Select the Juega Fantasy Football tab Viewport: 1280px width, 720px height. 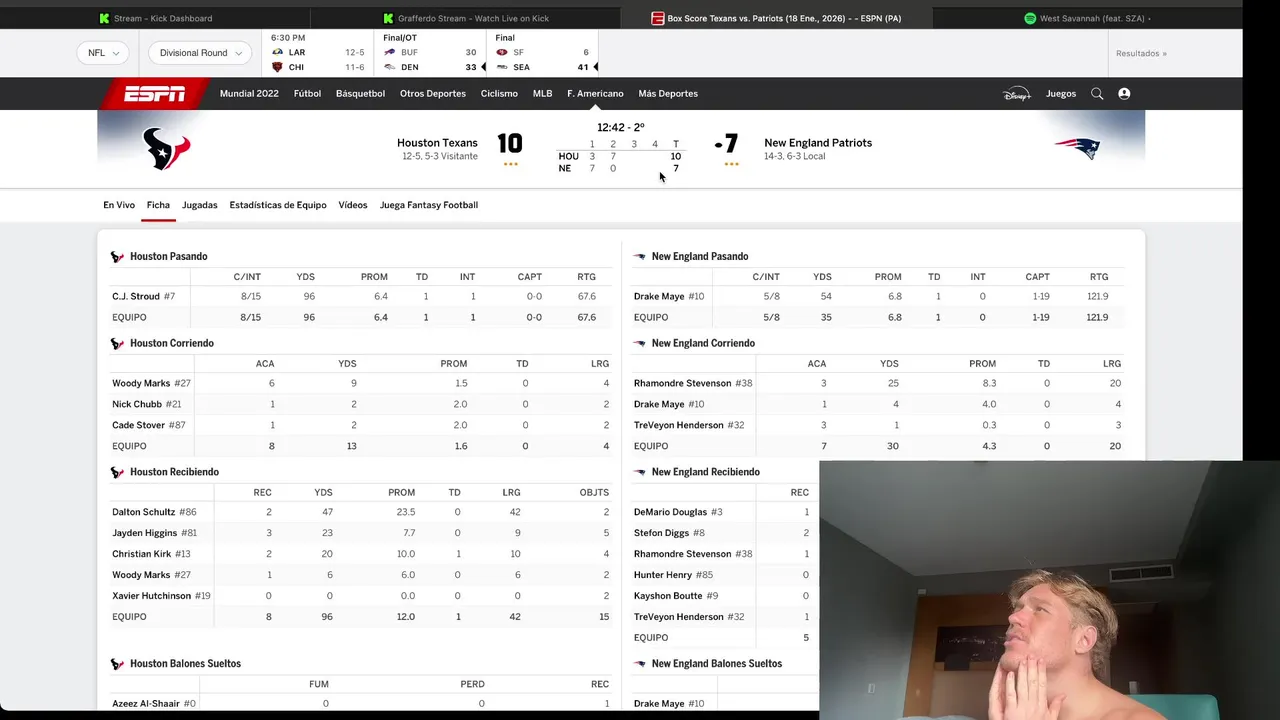coord(429,205)
